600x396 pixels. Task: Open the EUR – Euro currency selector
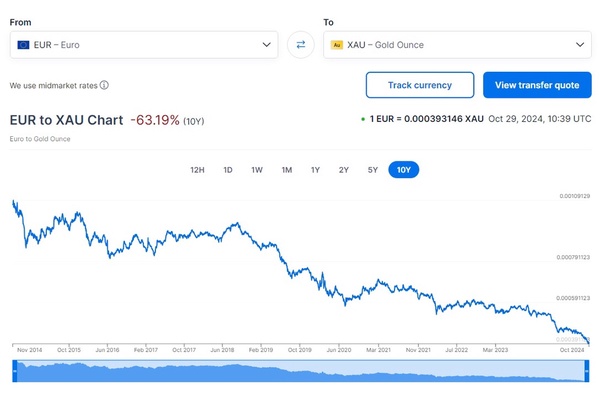(144, 45)
